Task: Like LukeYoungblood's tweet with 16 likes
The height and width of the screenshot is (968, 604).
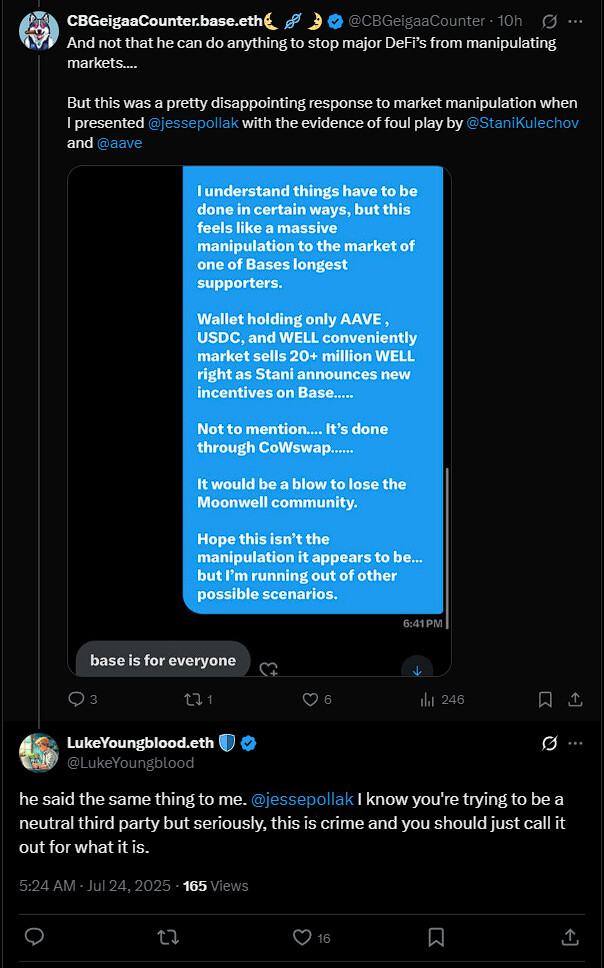Action: tap(303, 937)
